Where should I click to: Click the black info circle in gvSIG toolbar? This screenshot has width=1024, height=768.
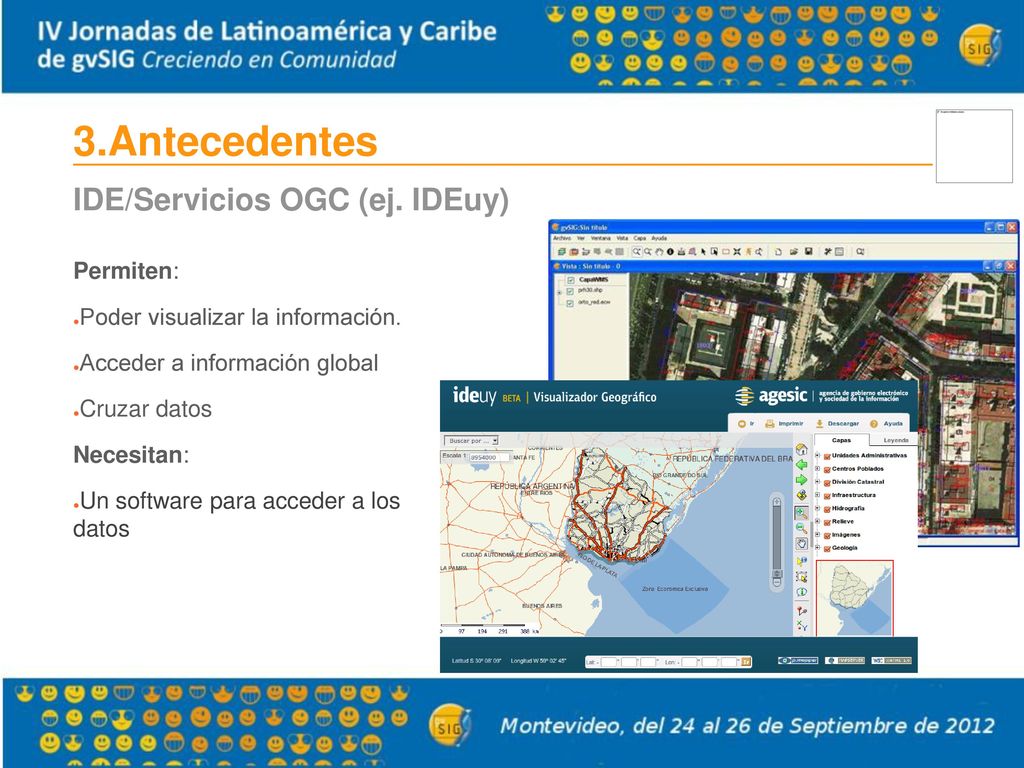click(x=671, y=251)
